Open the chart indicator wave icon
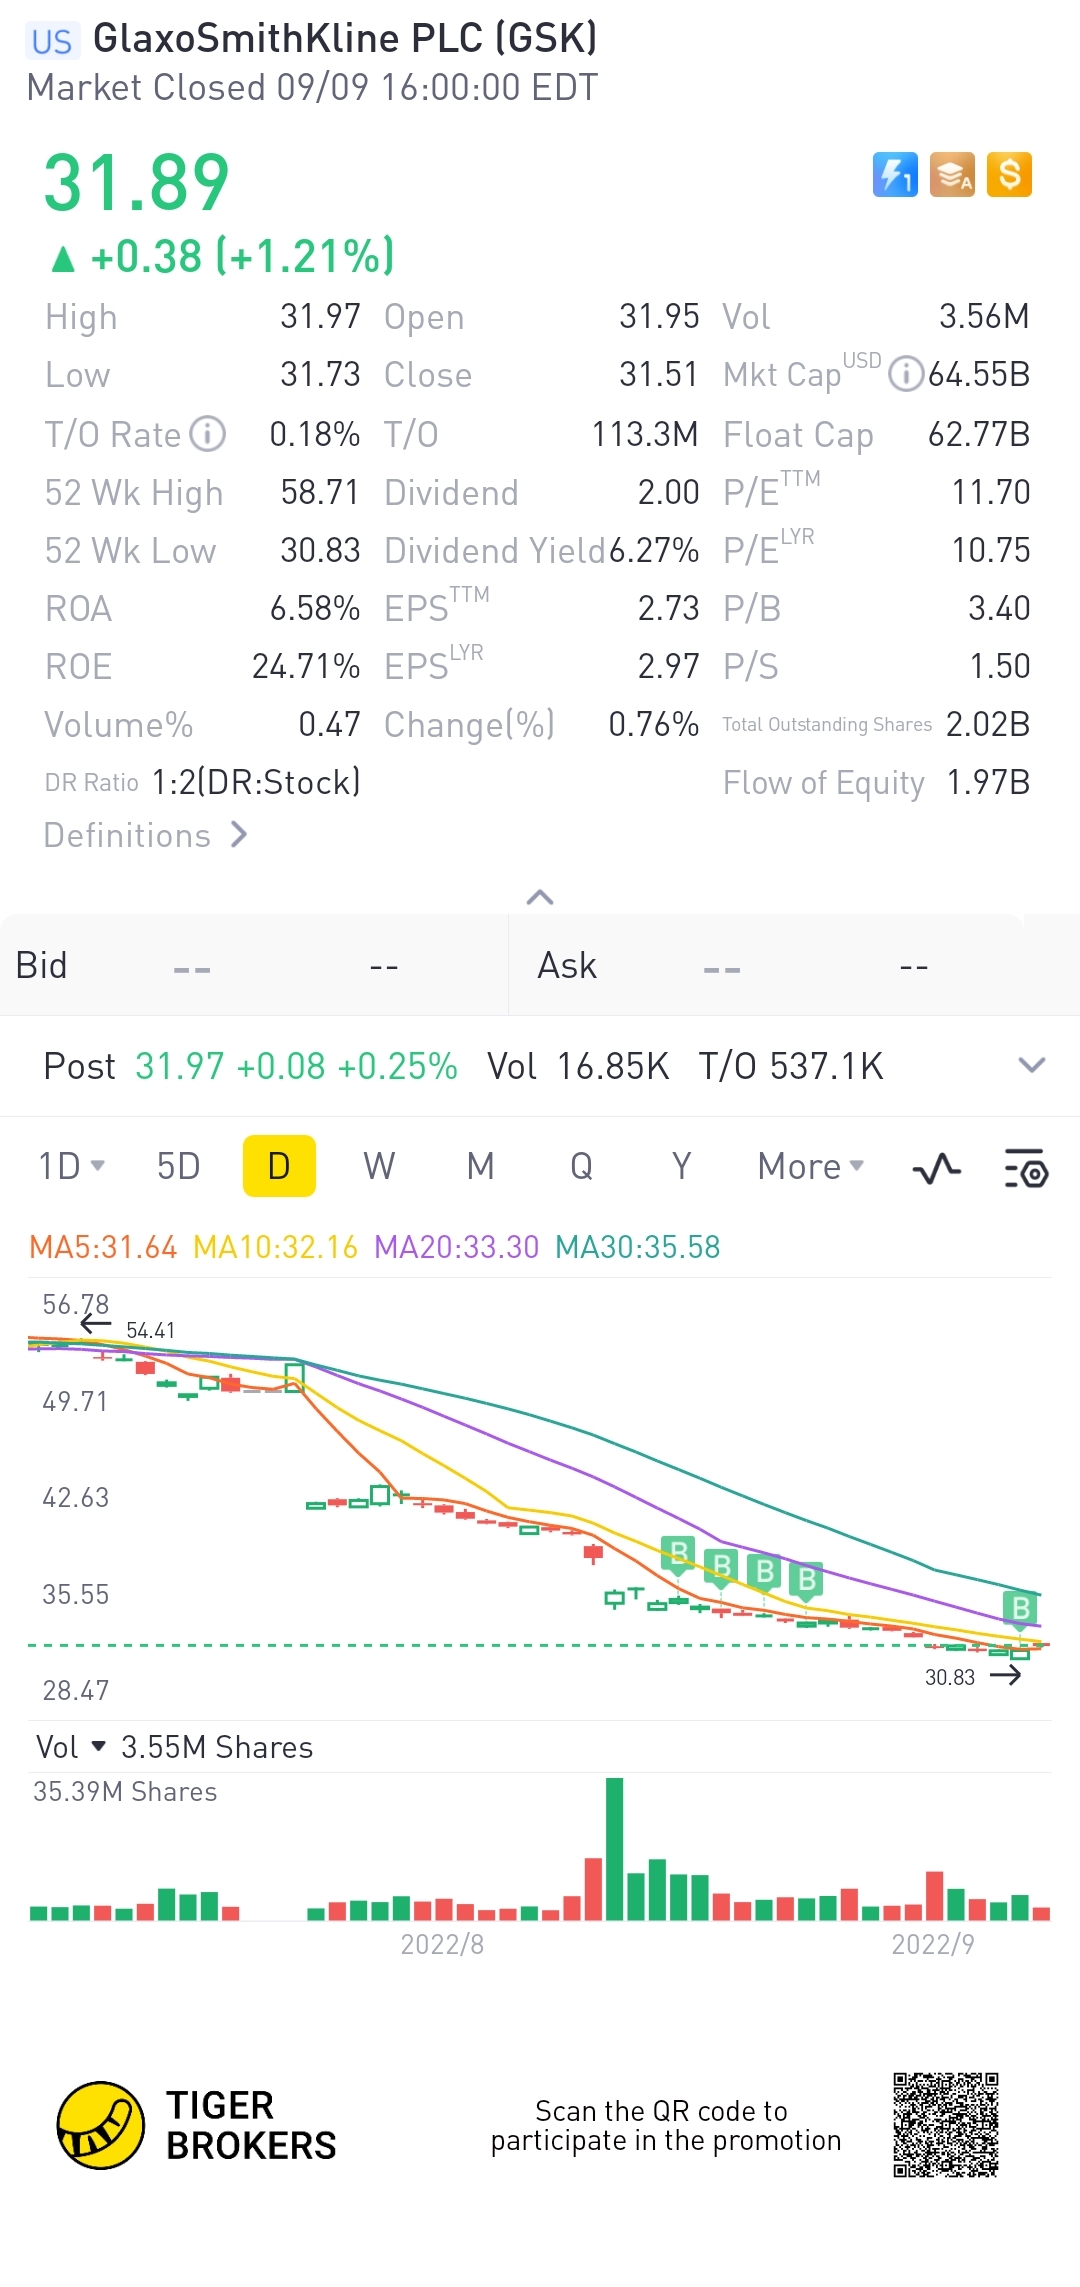The width and height of the screenshot is (1080, 2287). (x=937, y=1168)
